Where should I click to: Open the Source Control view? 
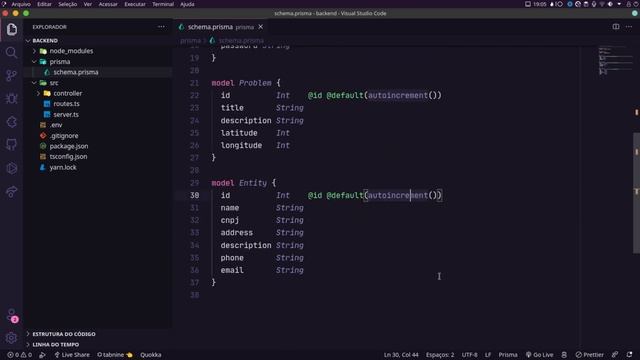point(11,76)
